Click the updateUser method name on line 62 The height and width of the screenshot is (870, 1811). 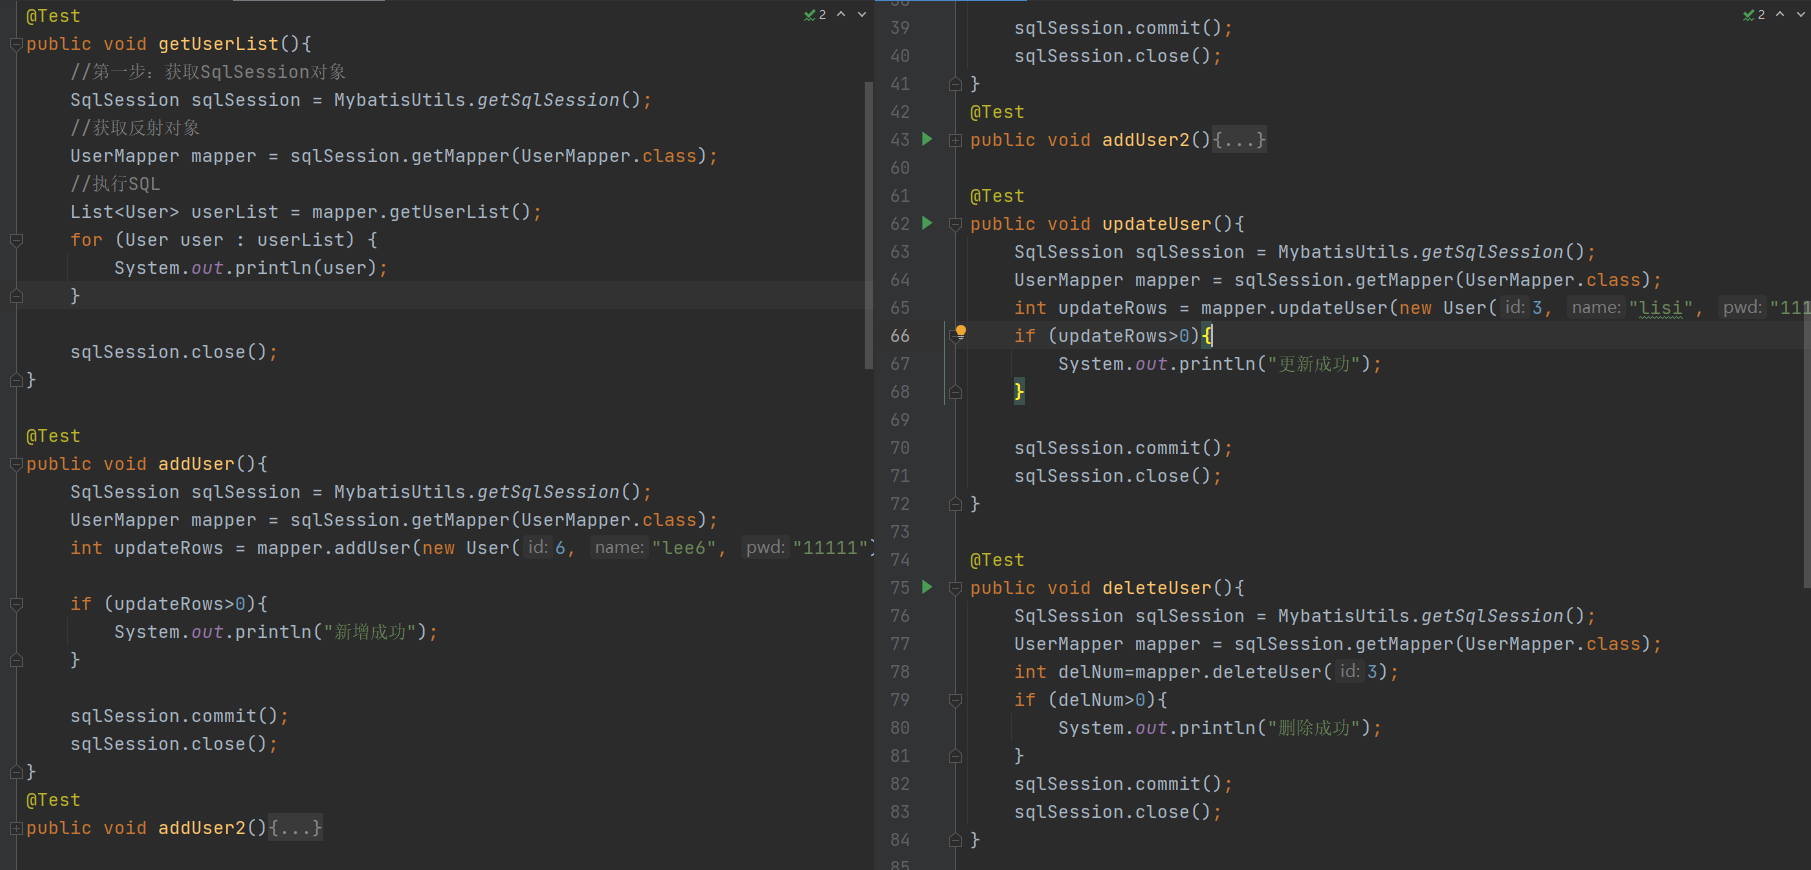click(x=1157, y=224)
